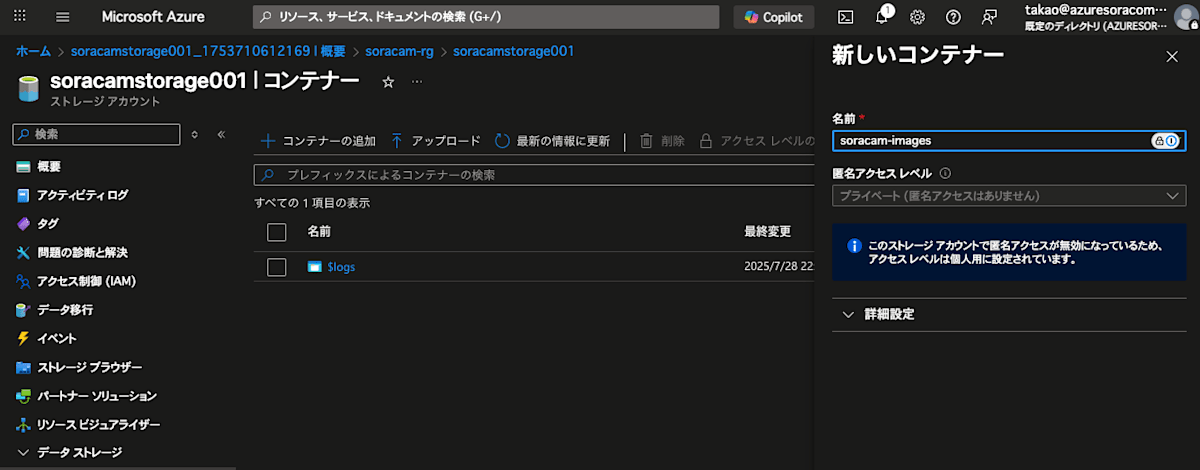The width and height of the screenshot is (1200, 470).
Task: Open soracamstorage001_1753710612169 概要 breadcrumb
Action: 208,51
